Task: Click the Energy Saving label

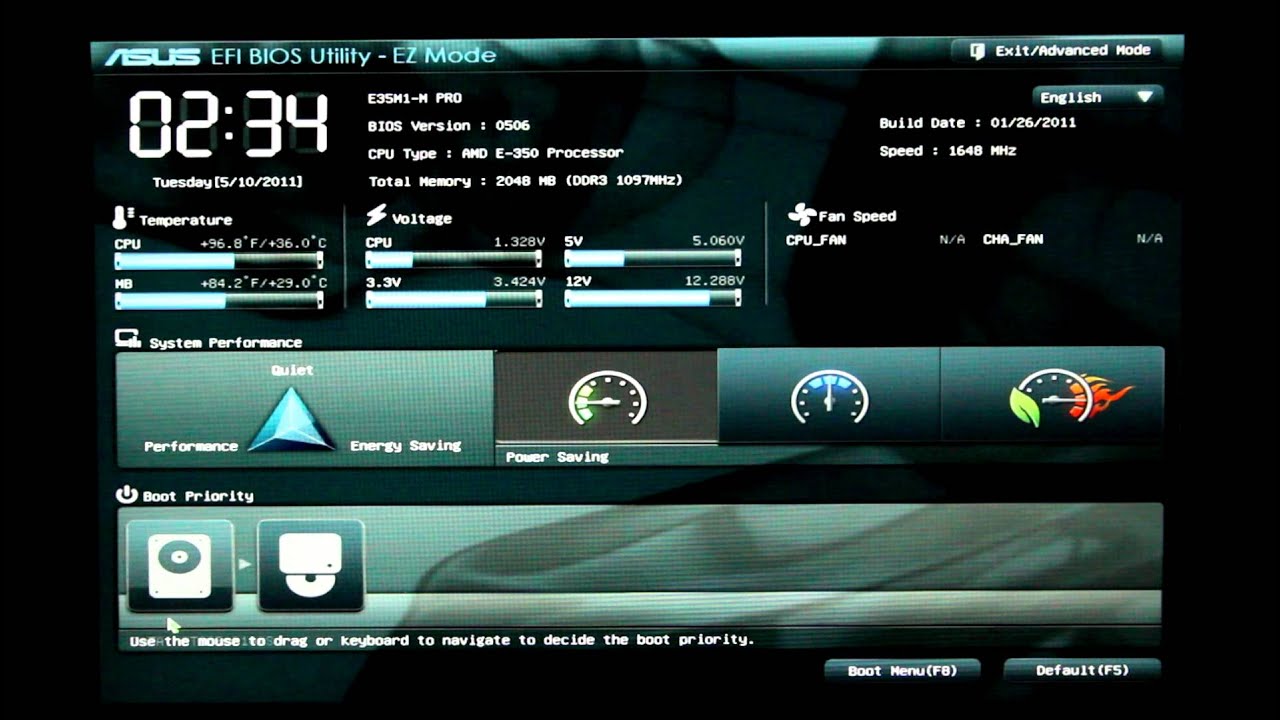Action: click(406, 446)
